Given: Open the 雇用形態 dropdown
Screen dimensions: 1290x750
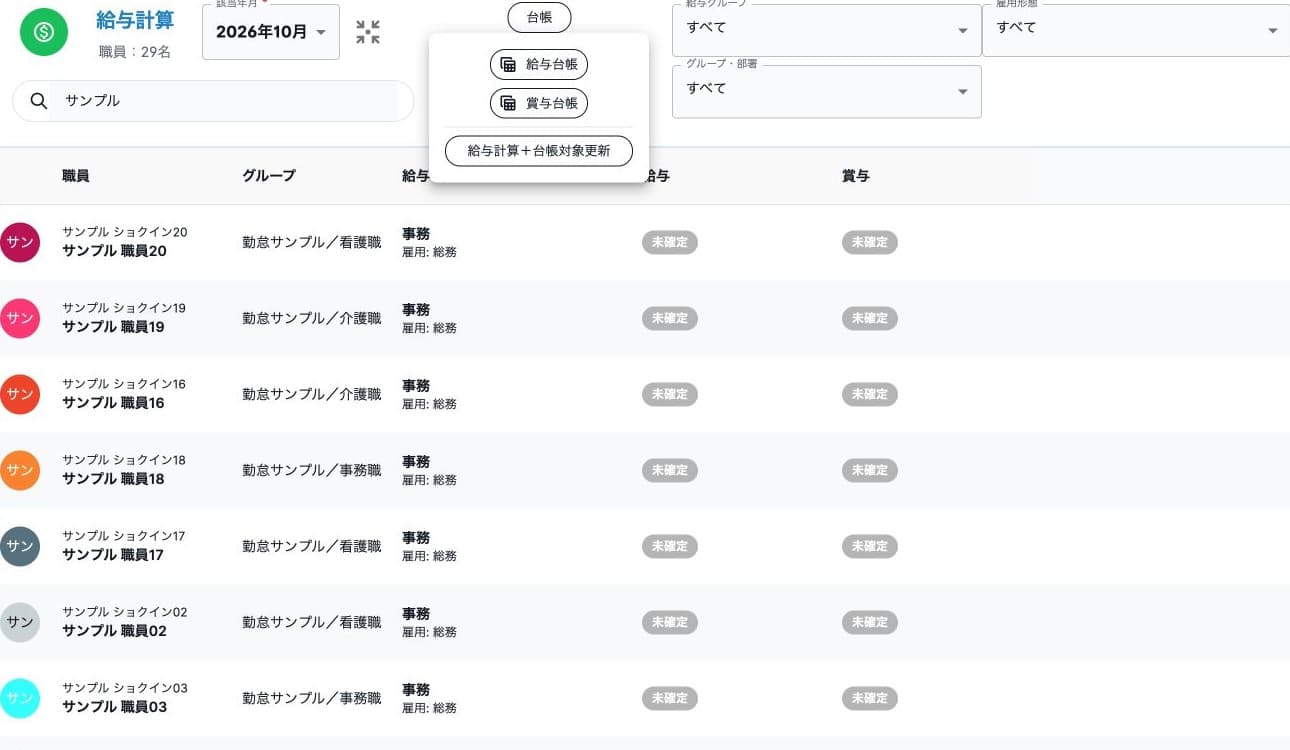Looking at the screenshot, I should tap(1136, 30).
